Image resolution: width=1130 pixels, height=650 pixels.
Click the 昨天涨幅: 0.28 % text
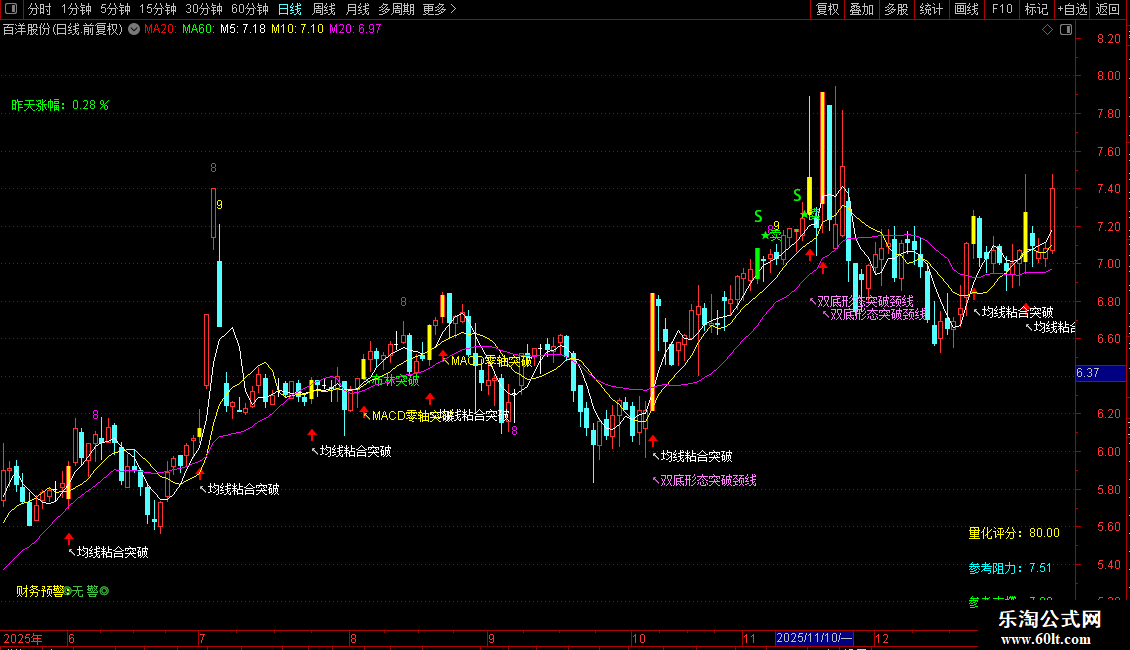60,105
